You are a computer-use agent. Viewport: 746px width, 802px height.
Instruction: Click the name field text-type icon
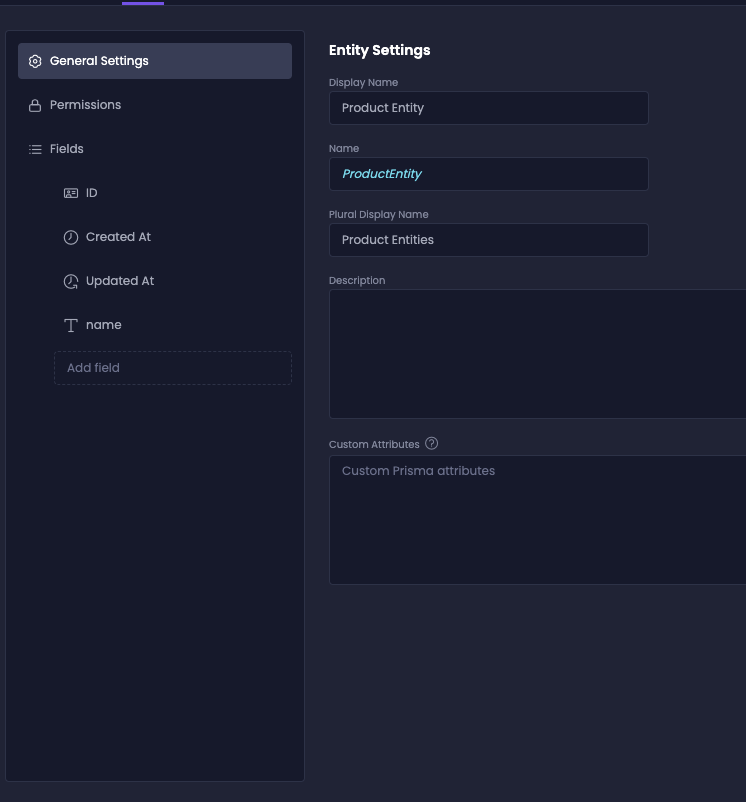click(x=71, y=325)
